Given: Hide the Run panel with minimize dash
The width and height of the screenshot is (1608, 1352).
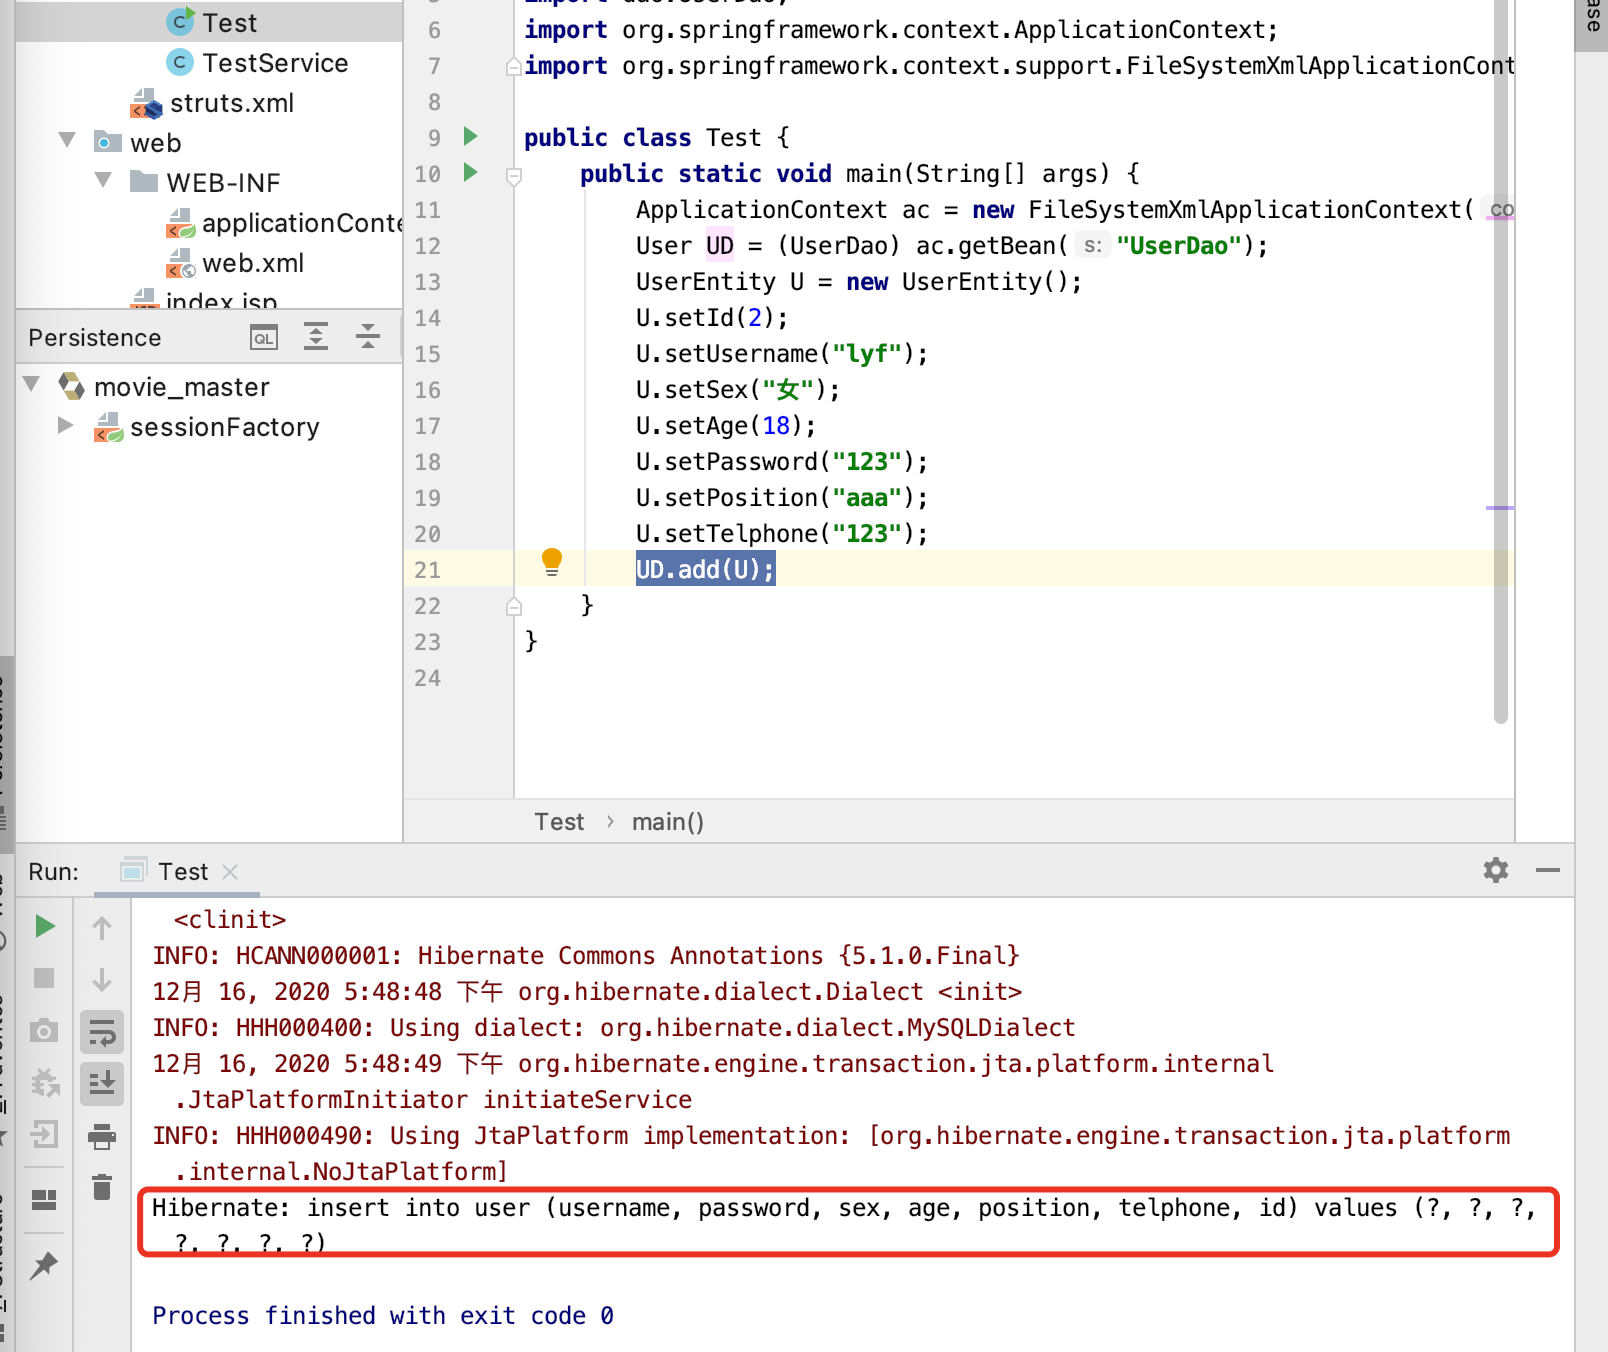Looking at the screenshot, I should (1548, 870).
